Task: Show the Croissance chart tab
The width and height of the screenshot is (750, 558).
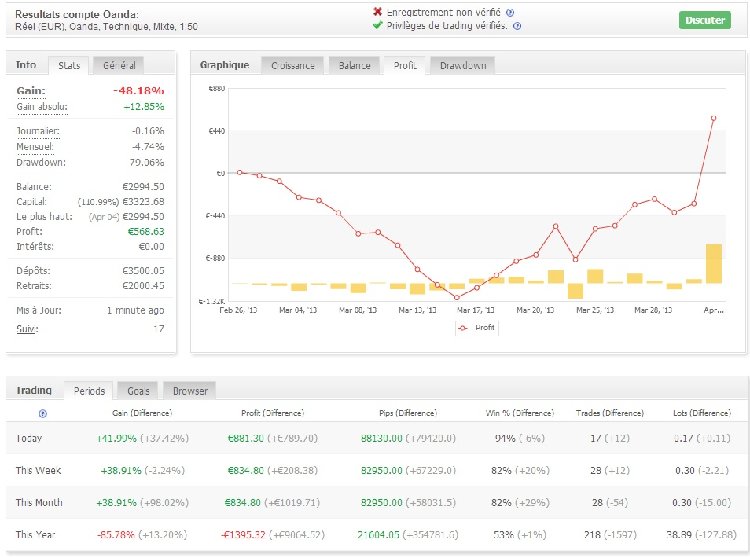Action: tap(294, 65)
